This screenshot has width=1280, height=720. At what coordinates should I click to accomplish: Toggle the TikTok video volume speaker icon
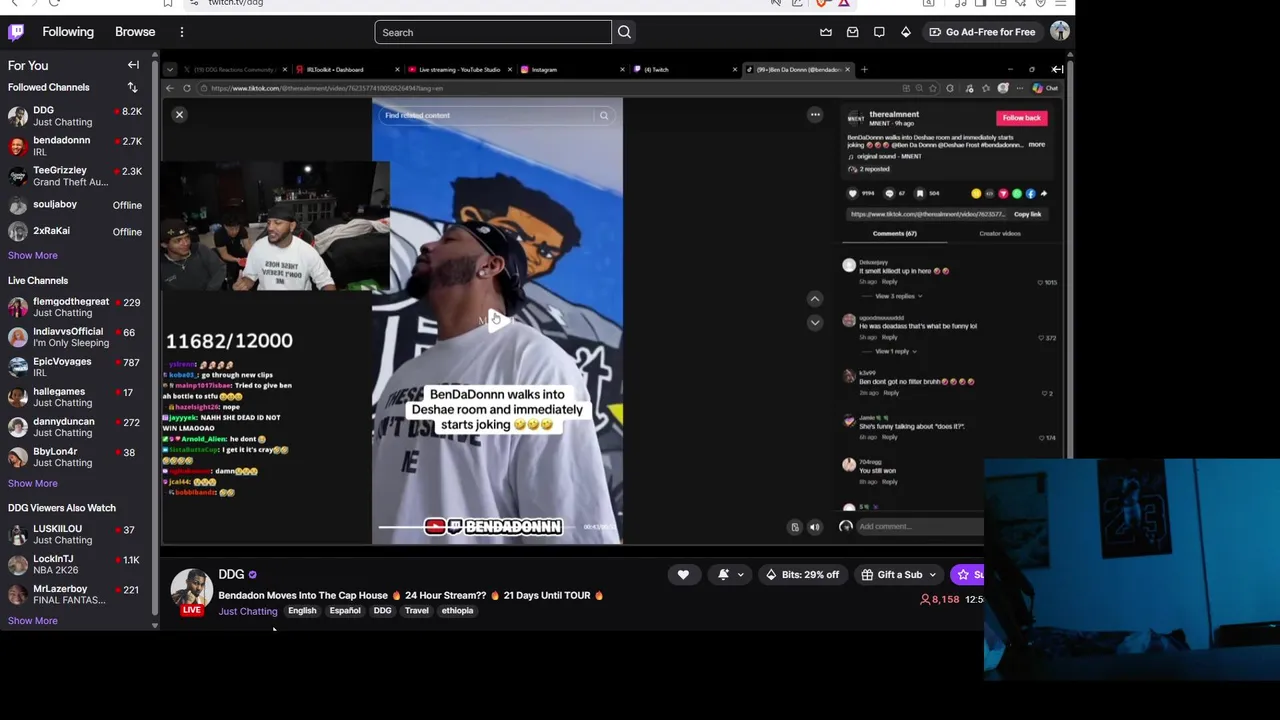pyautogui.click(x=815, y=527)
